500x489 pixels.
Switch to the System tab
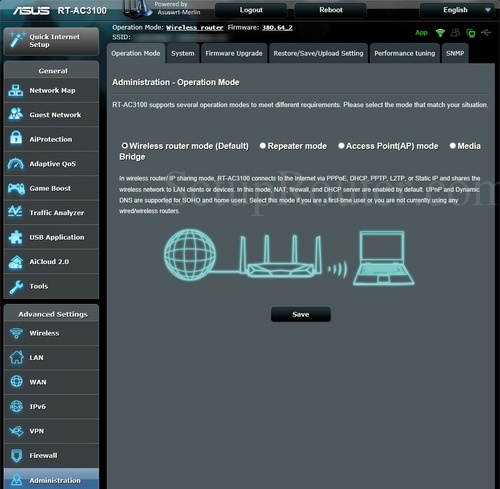(x=183, y=53)
